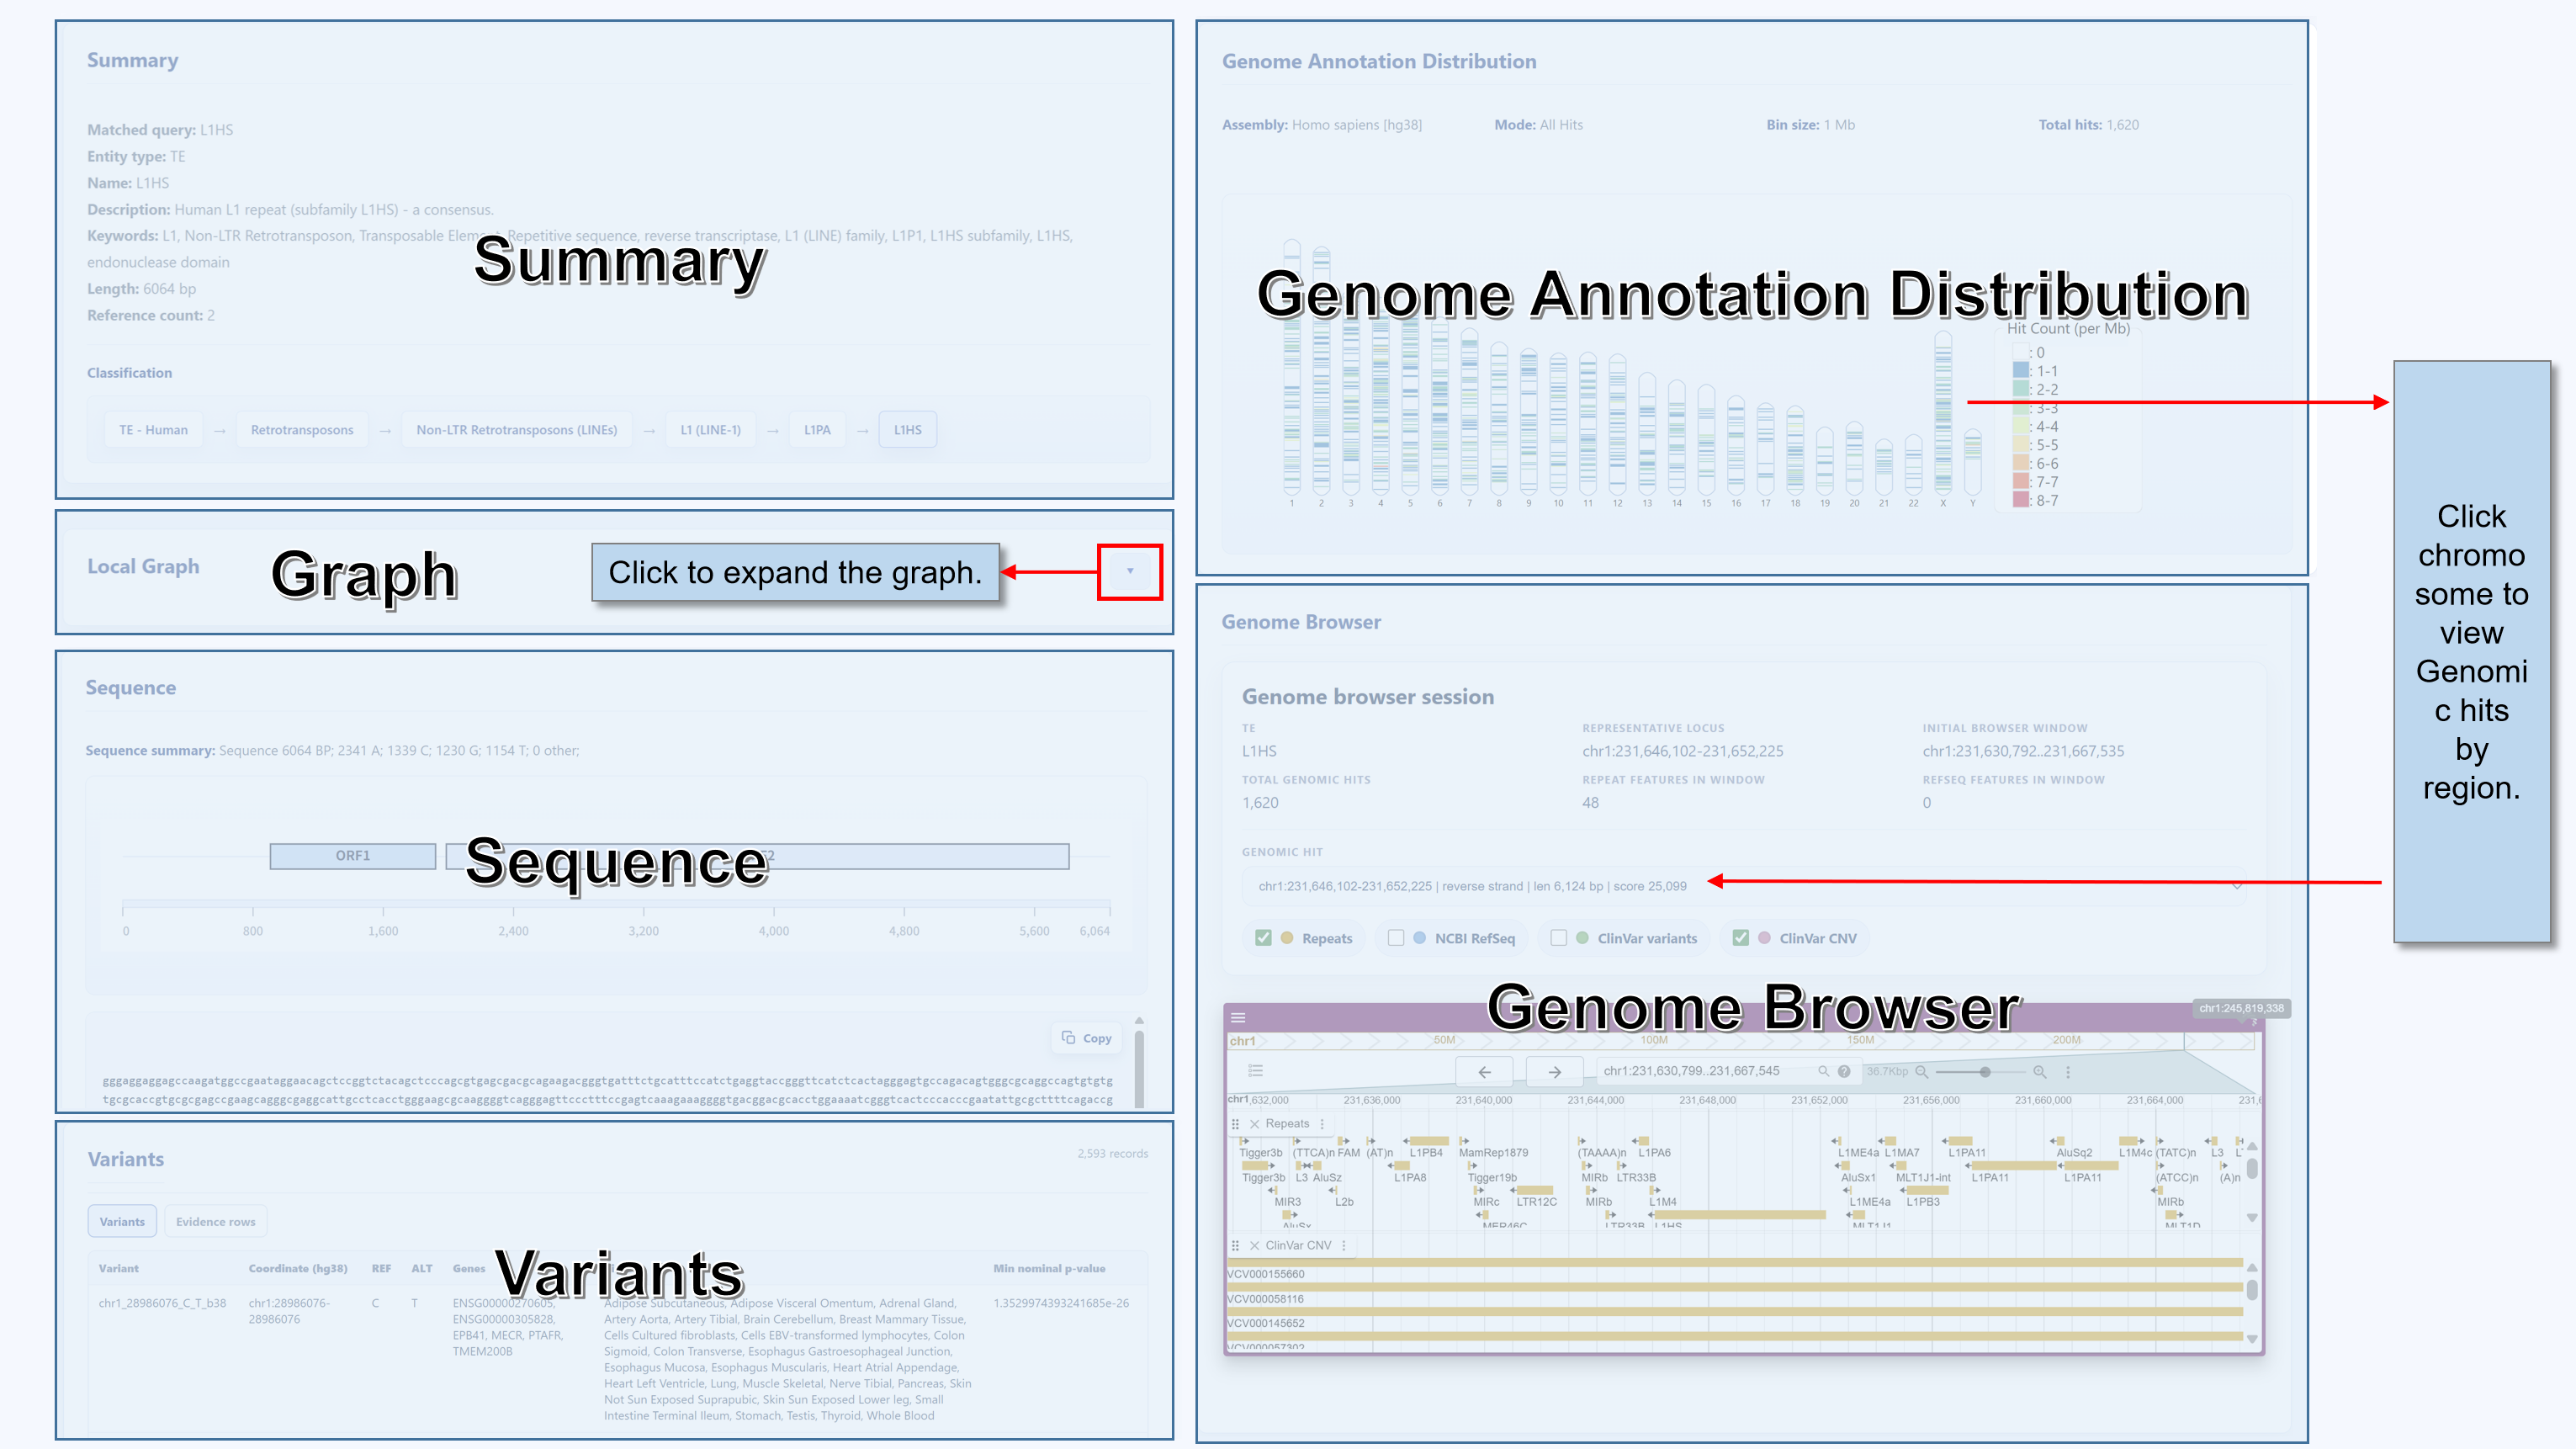This screenshot has width=2576, height=1449.
Task: Click chromosome X in the ideogram
Action: [1943, 412]
